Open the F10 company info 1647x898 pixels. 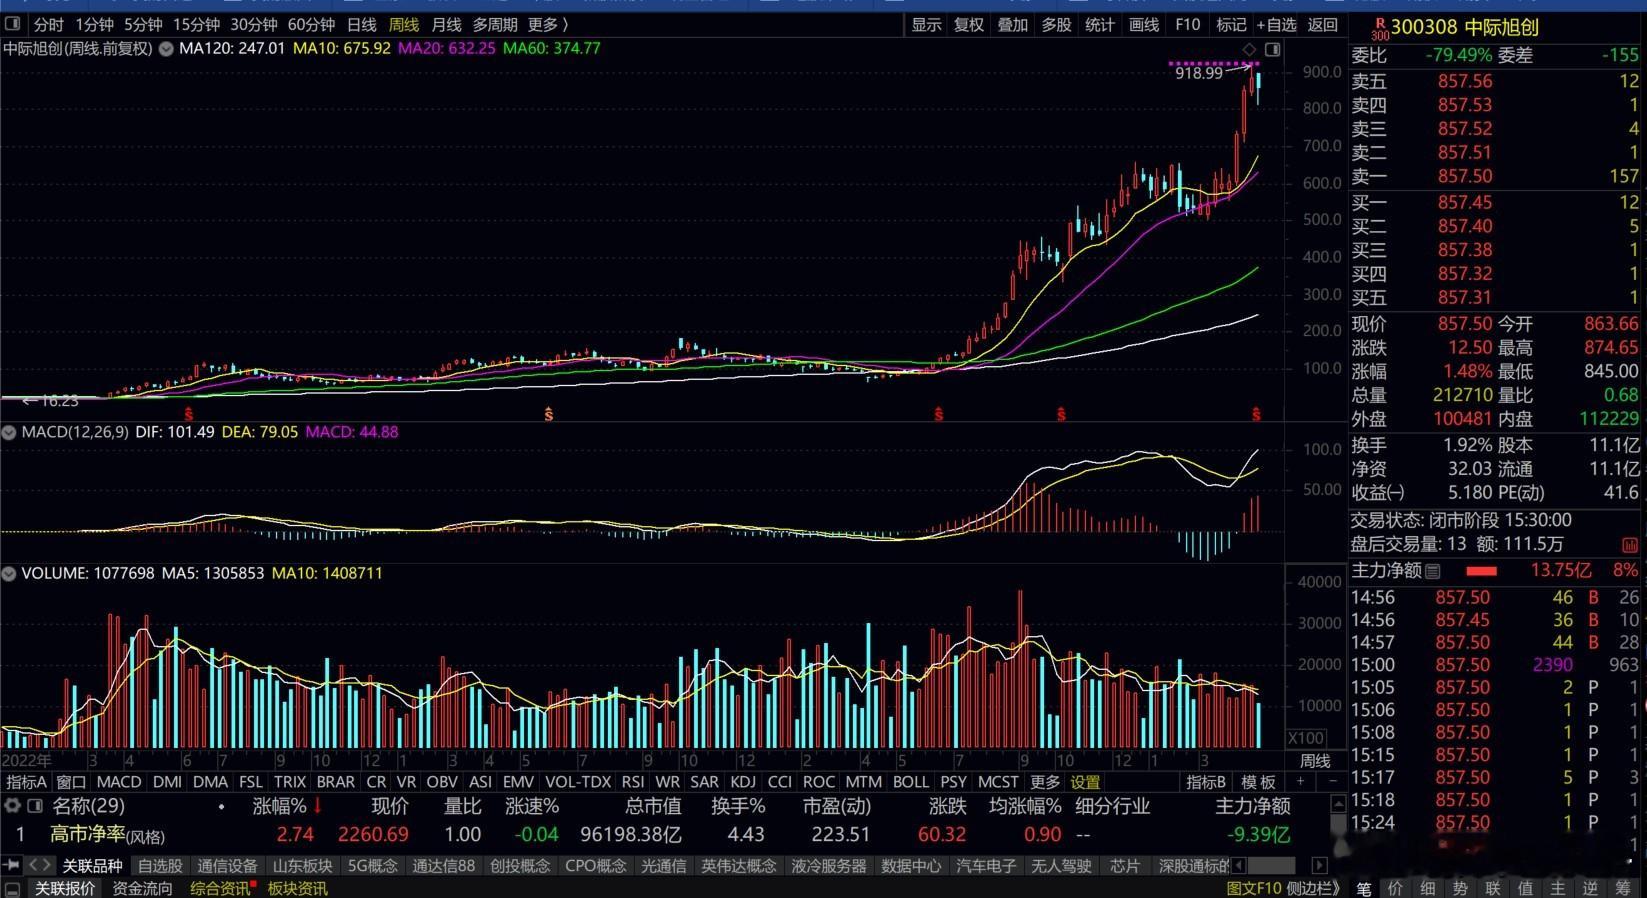[x=1187, y=25]
